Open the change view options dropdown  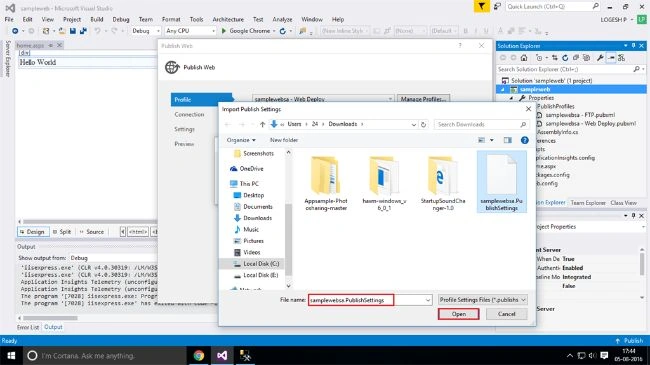pos(492,140)
